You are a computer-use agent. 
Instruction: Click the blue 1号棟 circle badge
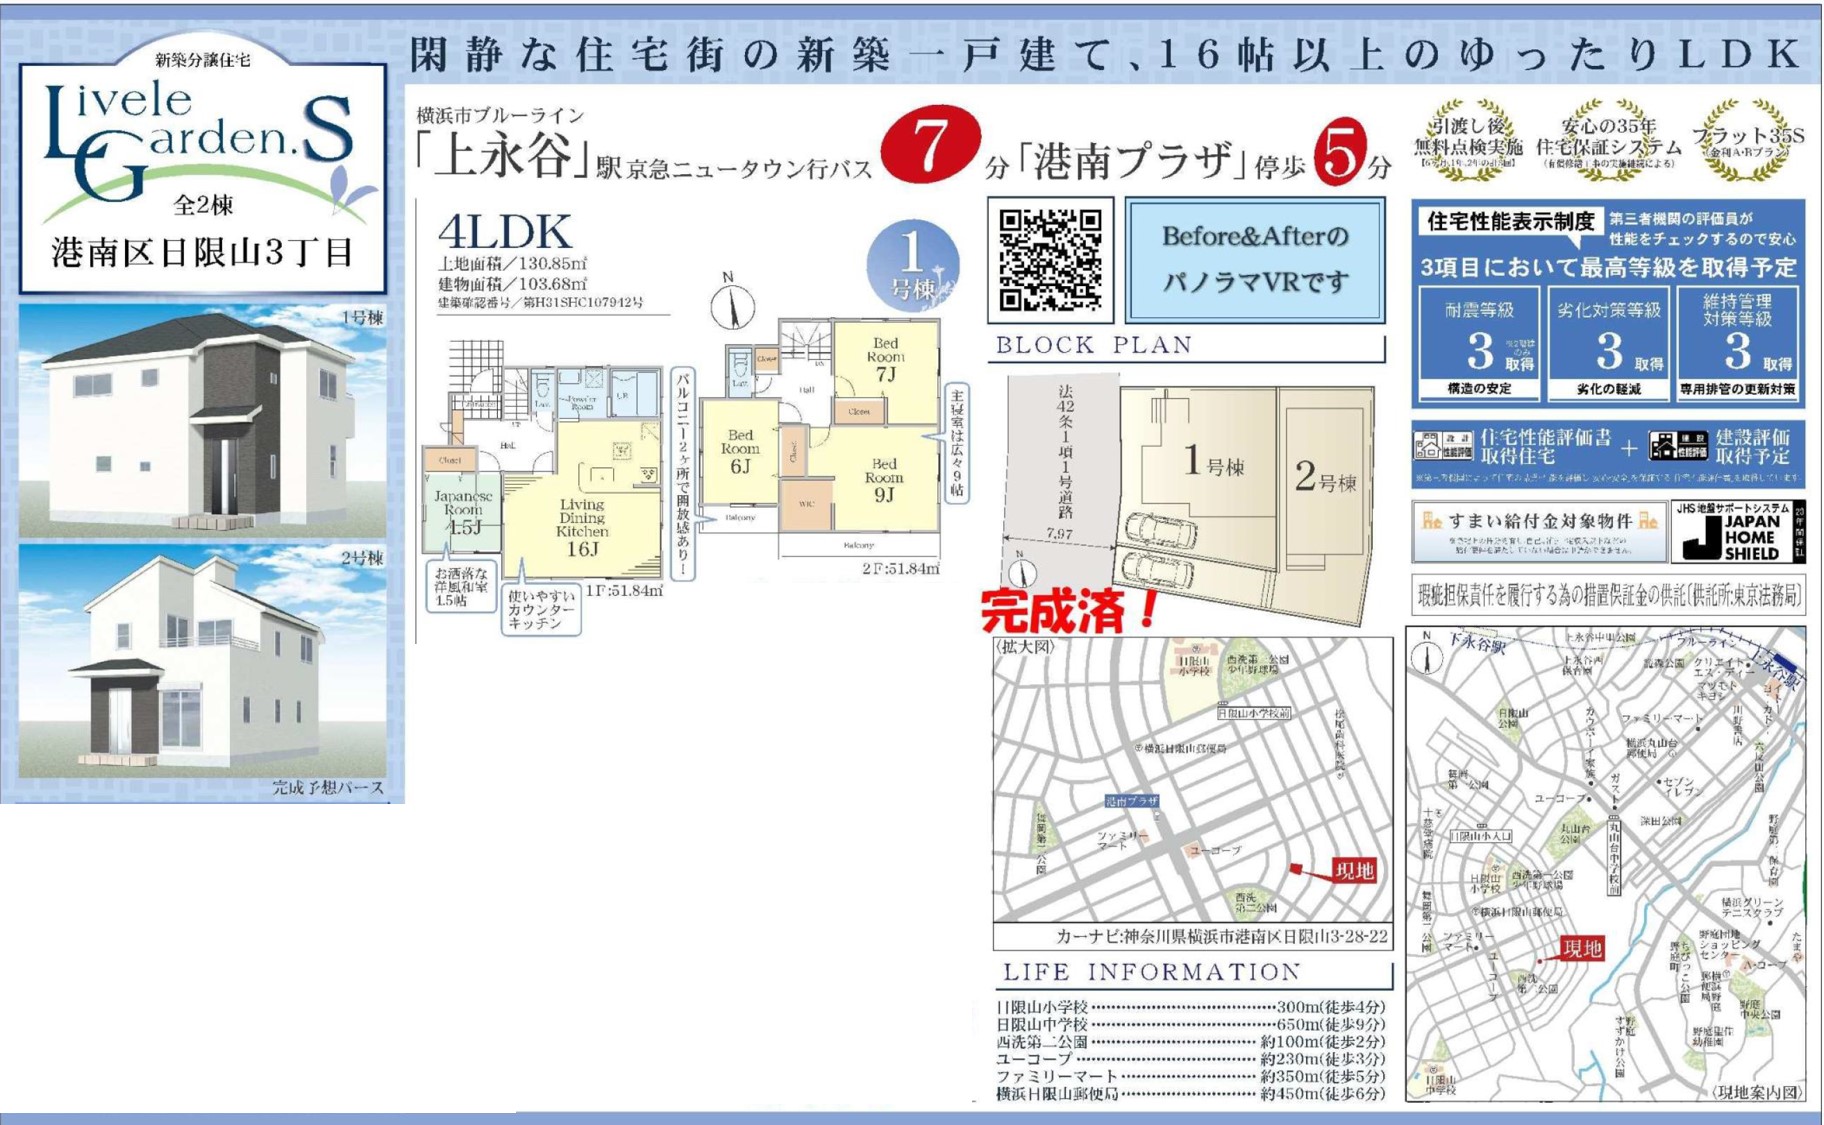[912, 265]
